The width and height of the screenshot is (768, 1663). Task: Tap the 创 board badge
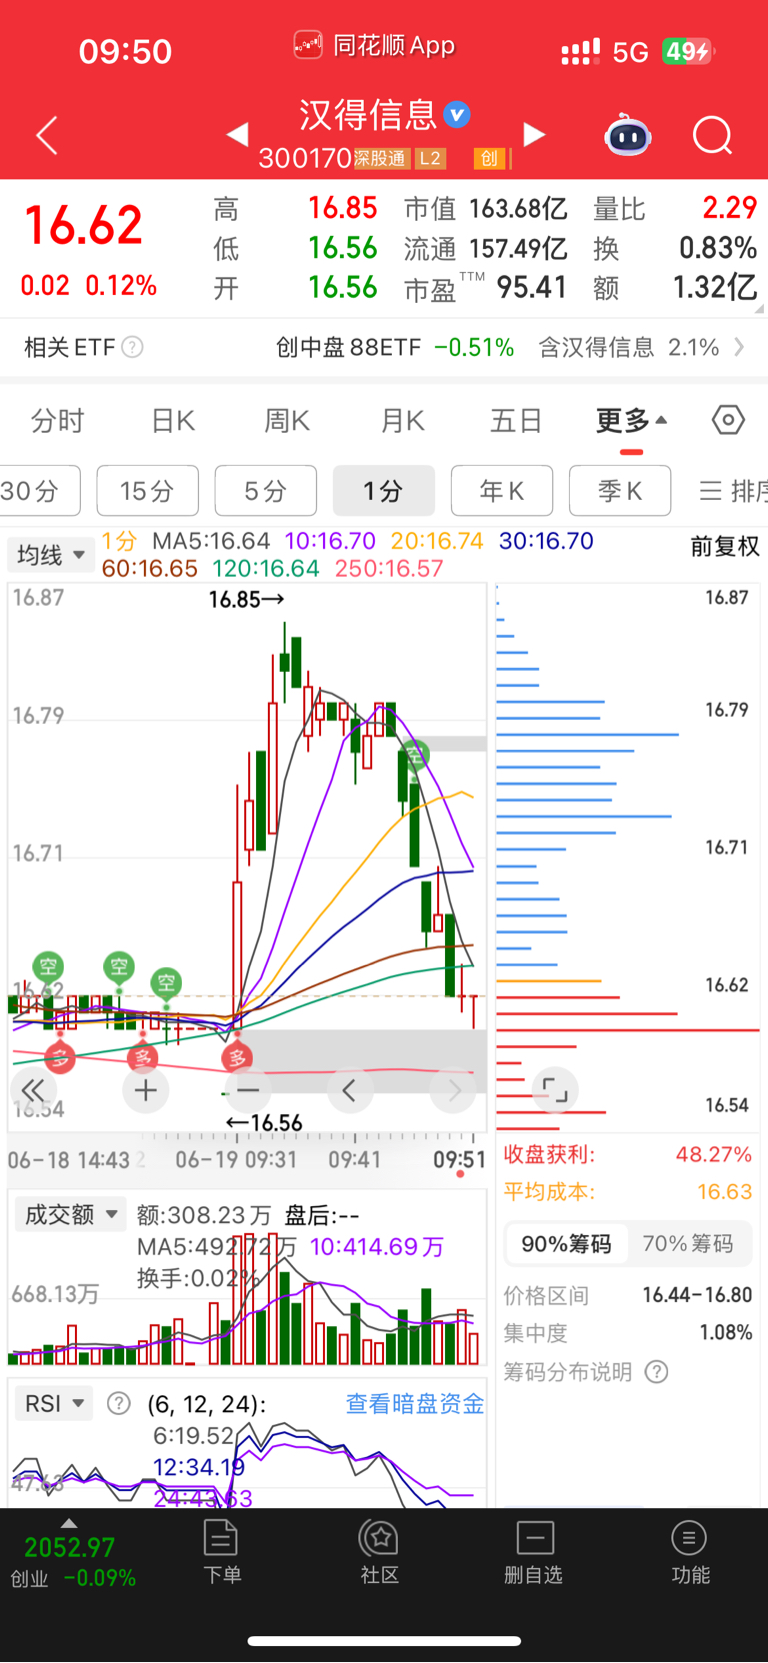(489, 158)
